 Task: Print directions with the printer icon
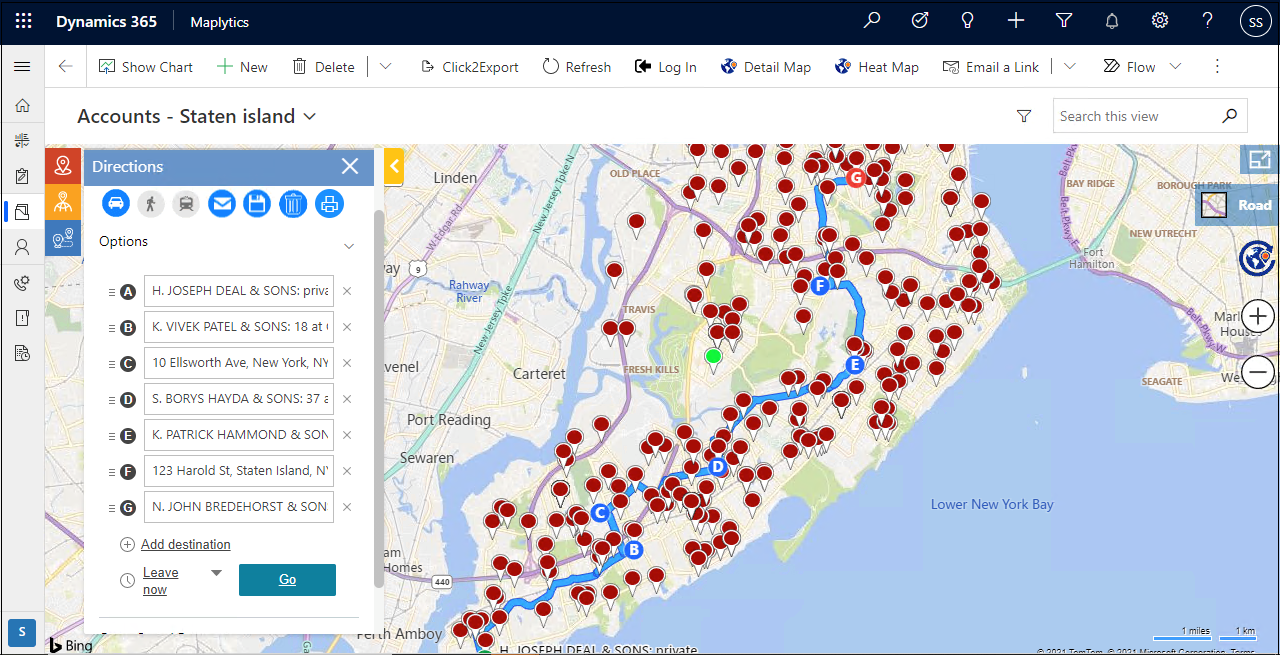tap(329, 204)
